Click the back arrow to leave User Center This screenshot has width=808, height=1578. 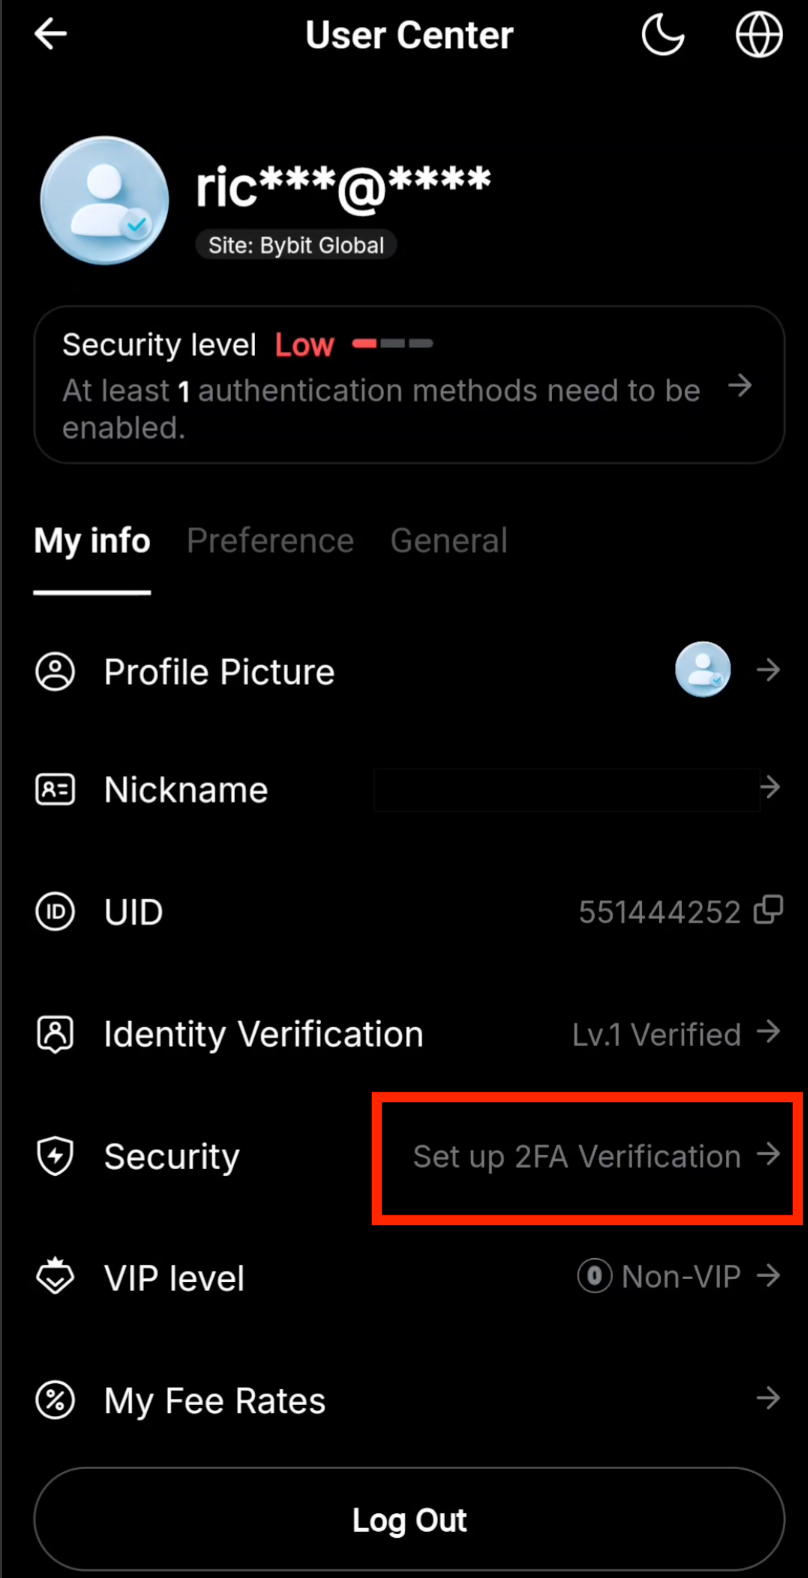[x=50, y=33]
